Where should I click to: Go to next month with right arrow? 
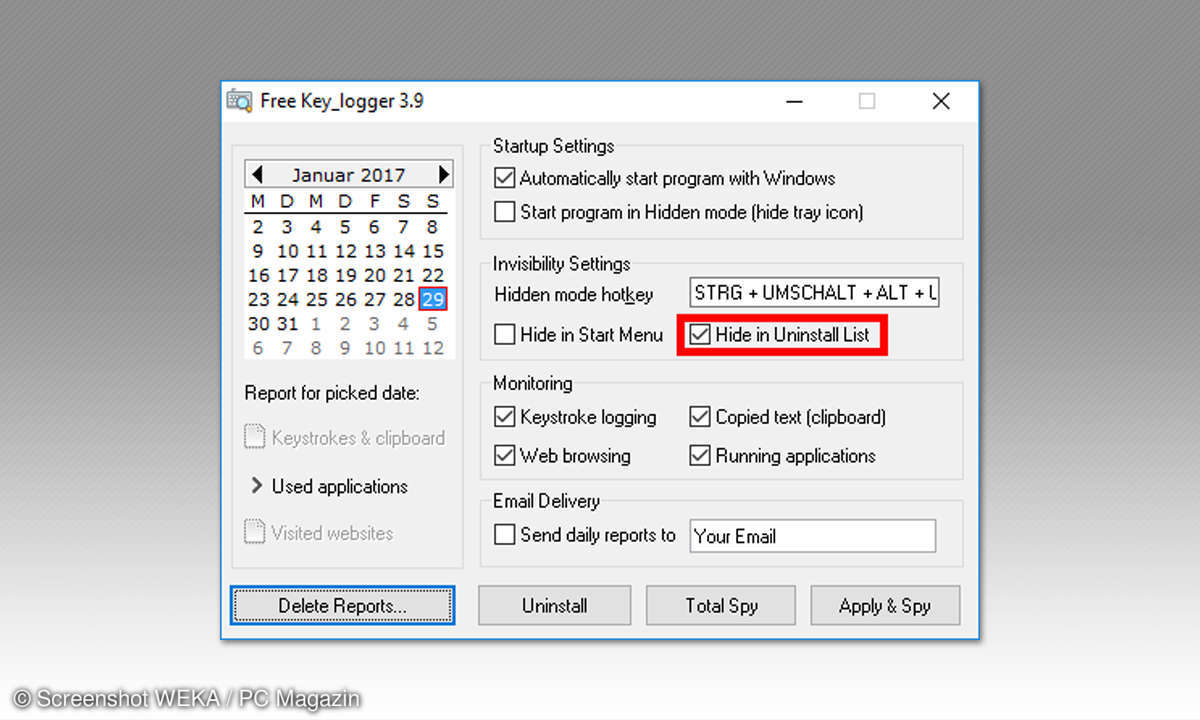coord(444,174)
